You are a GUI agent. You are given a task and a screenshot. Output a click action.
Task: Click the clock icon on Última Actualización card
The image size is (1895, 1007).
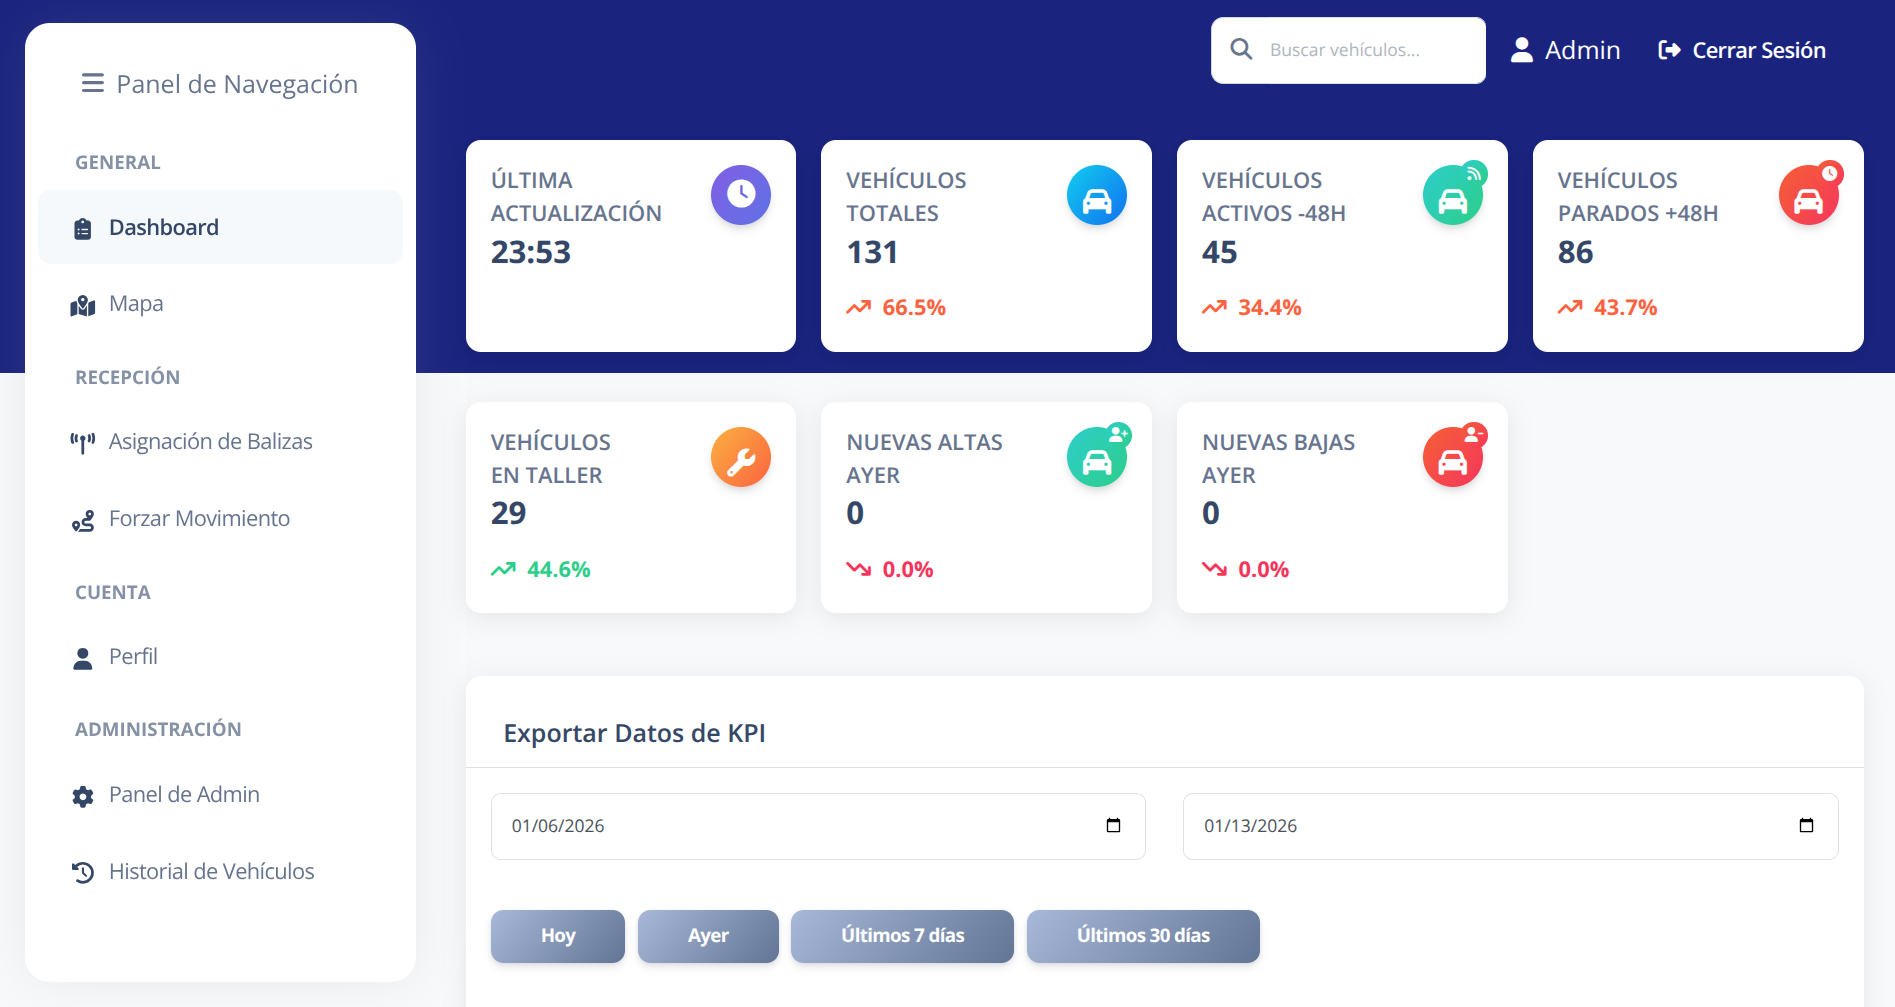pyautogui.click(x=740, y=195)
